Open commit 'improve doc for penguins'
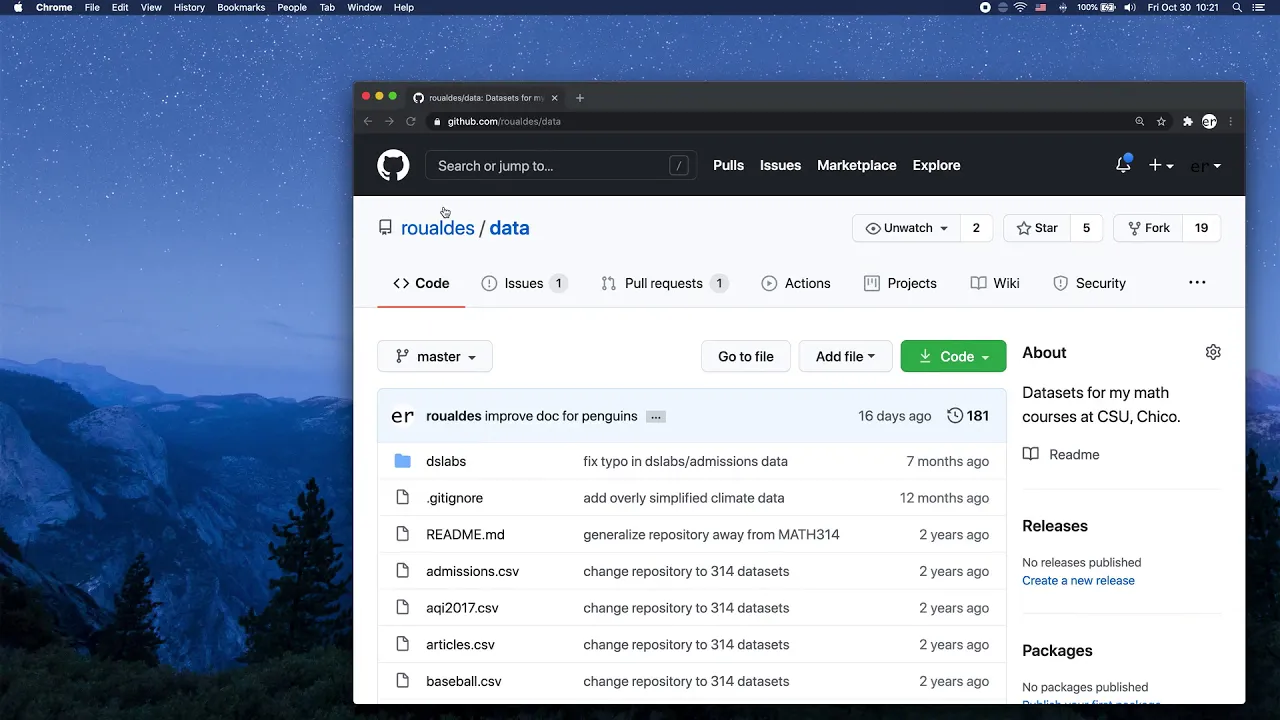This screenshot has height=720, width=1280. coord(560,416)
